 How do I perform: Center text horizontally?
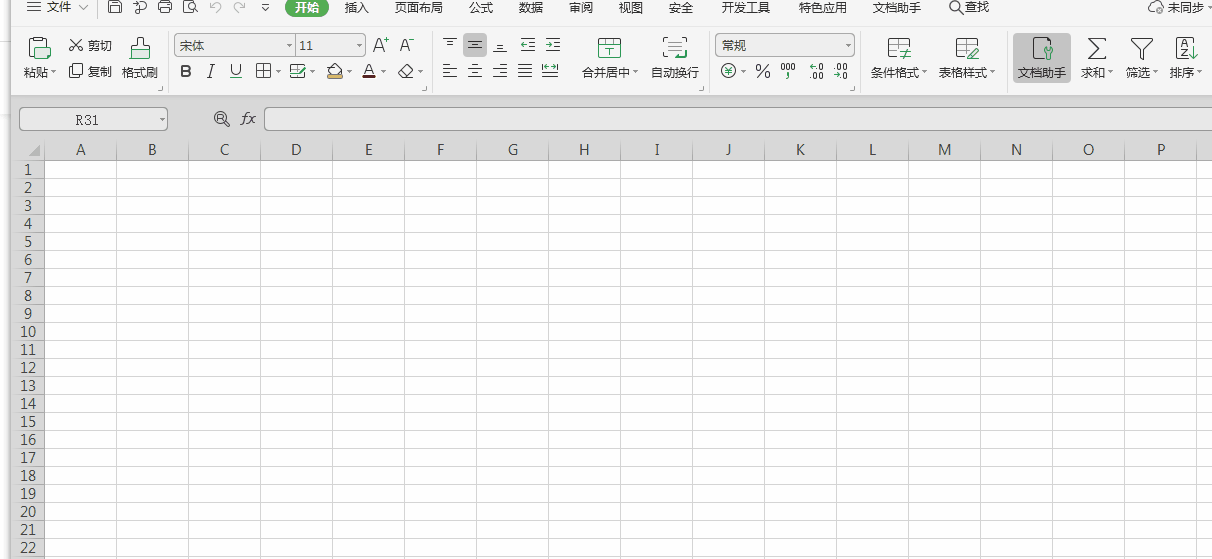pos(475,71)
